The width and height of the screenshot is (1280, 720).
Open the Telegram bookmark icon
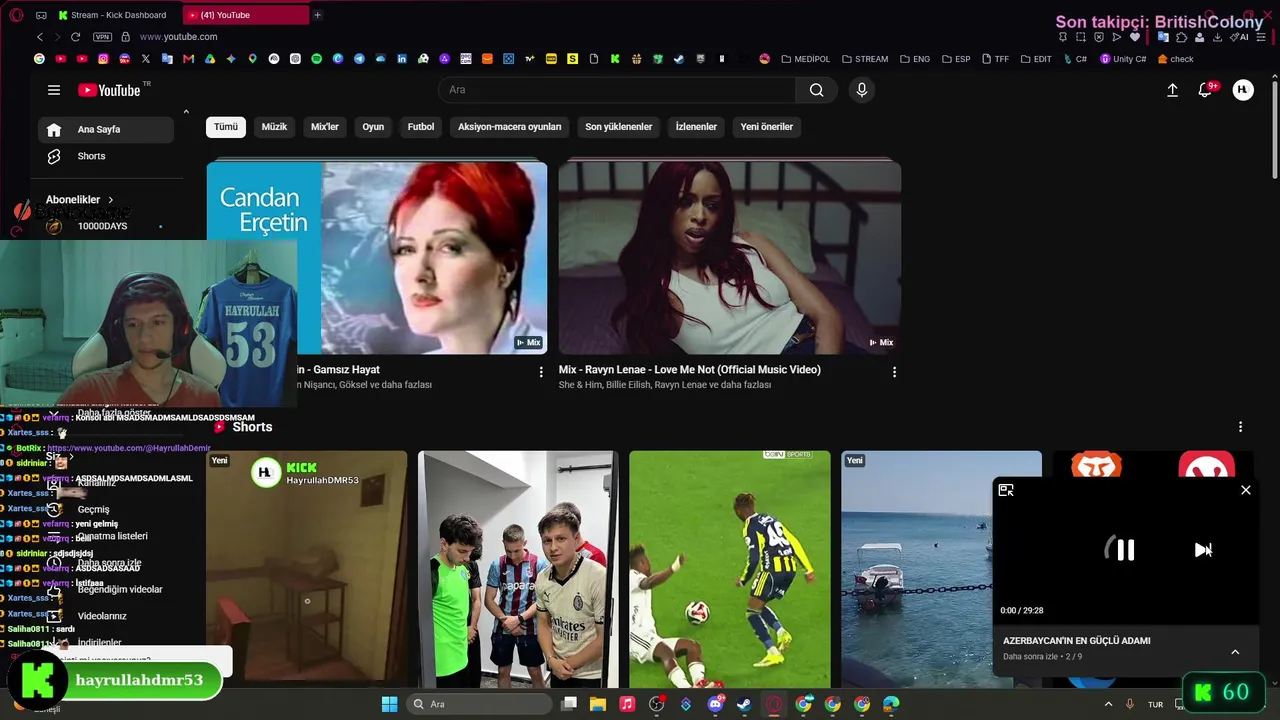359,59
